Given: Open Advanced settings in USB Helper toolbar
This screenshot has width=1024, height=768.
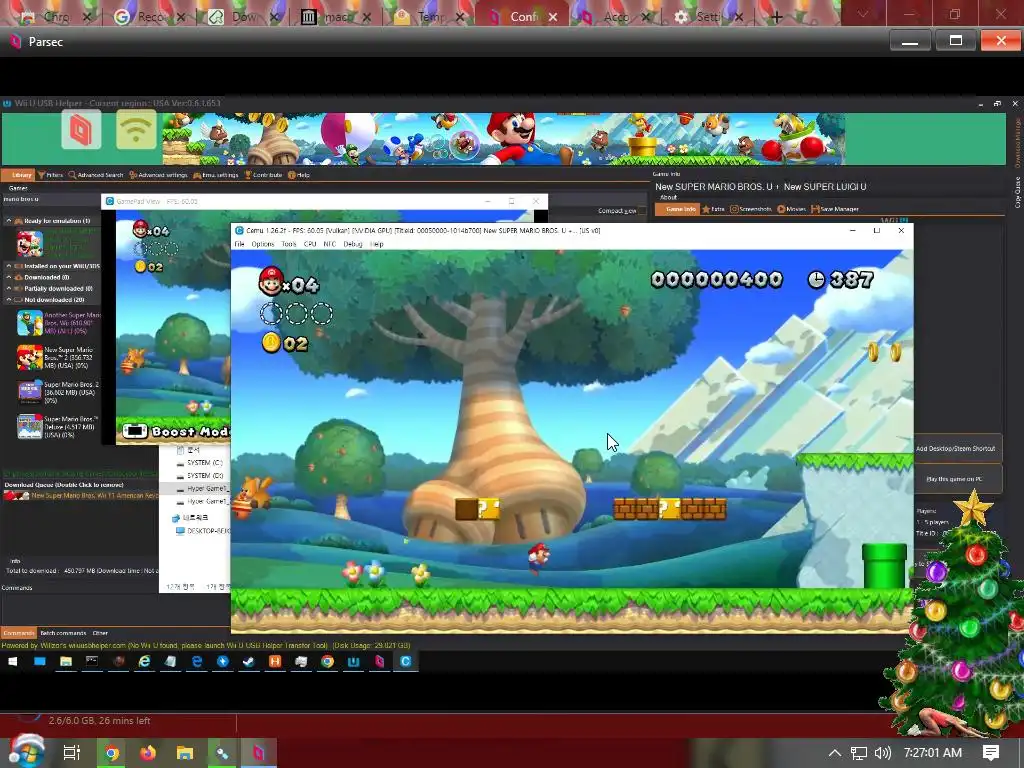Looking at the screenshot, I should [x=158, y=175].
